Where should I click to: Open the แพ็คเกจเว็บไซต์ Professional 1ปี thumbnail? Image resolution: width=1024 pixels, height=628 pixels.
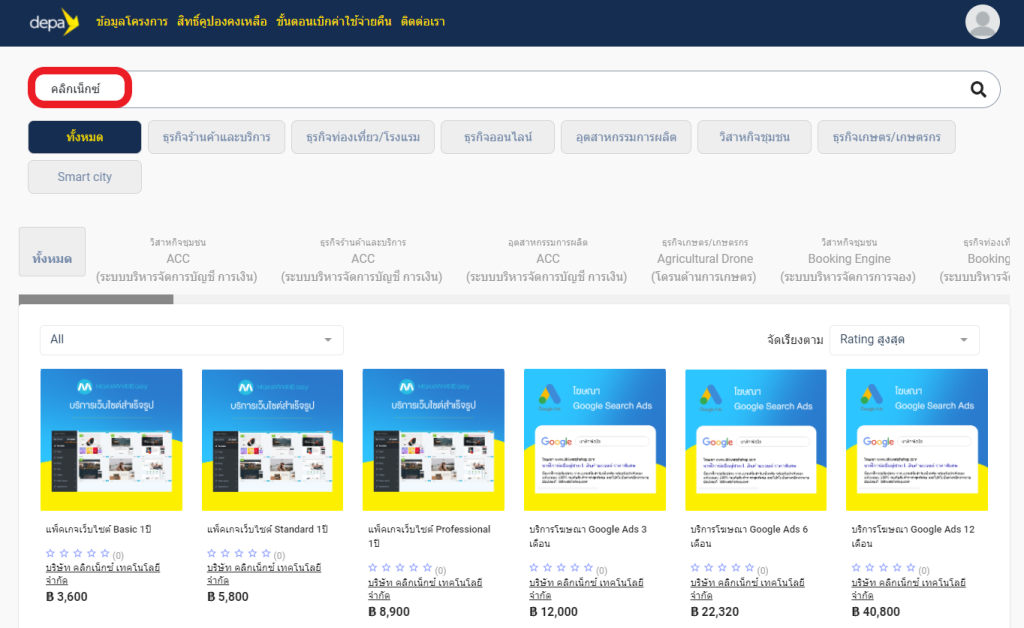(434, 440)
